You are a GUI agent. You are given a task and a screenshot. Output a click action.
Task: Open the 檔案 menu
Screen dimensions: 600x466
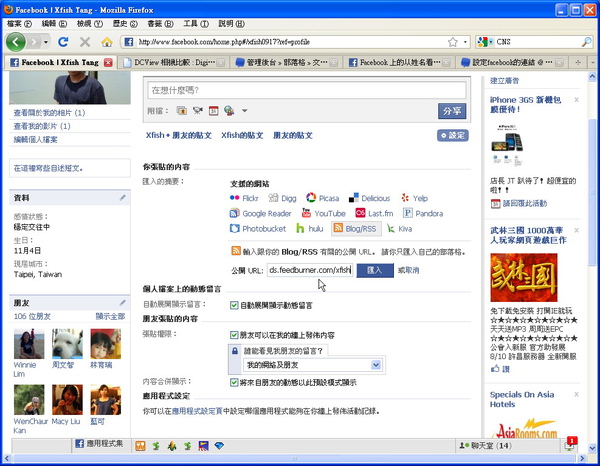pos(19,24)
